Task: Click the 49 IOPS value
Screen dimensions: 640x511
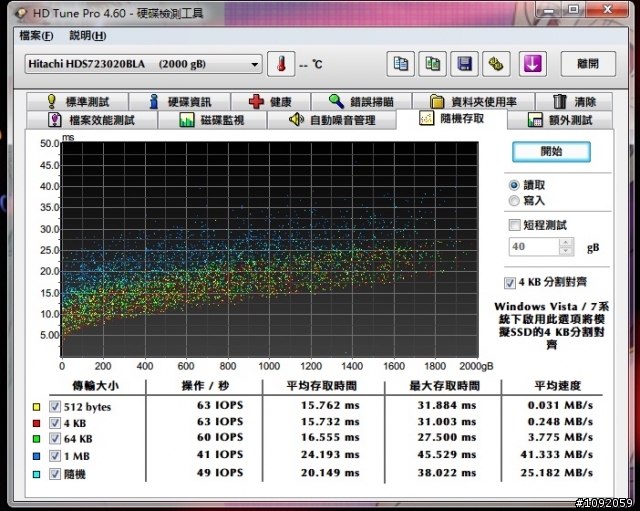Action: click(220, 473)
